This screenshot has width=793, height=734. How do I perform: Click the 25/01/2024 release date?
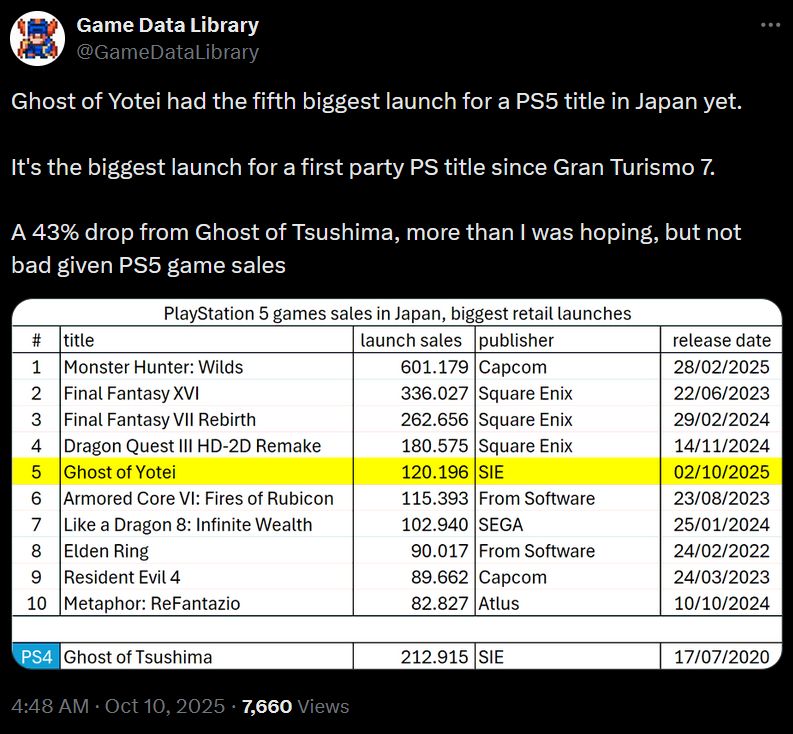[x=722, y=525]
